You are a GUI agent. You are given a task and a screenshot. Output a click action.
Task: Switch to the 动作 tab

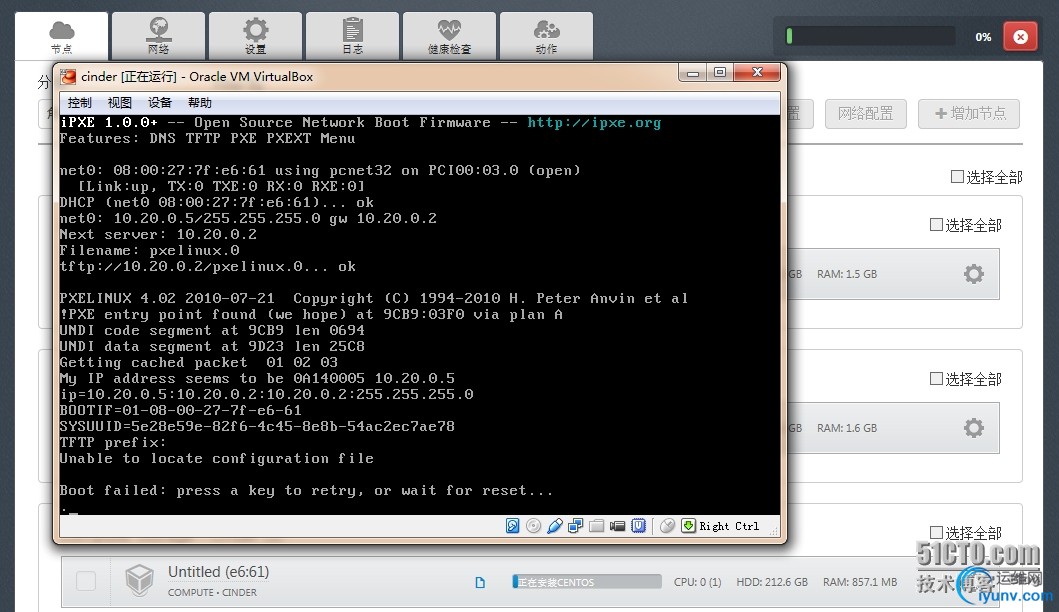tap(546, 36)
